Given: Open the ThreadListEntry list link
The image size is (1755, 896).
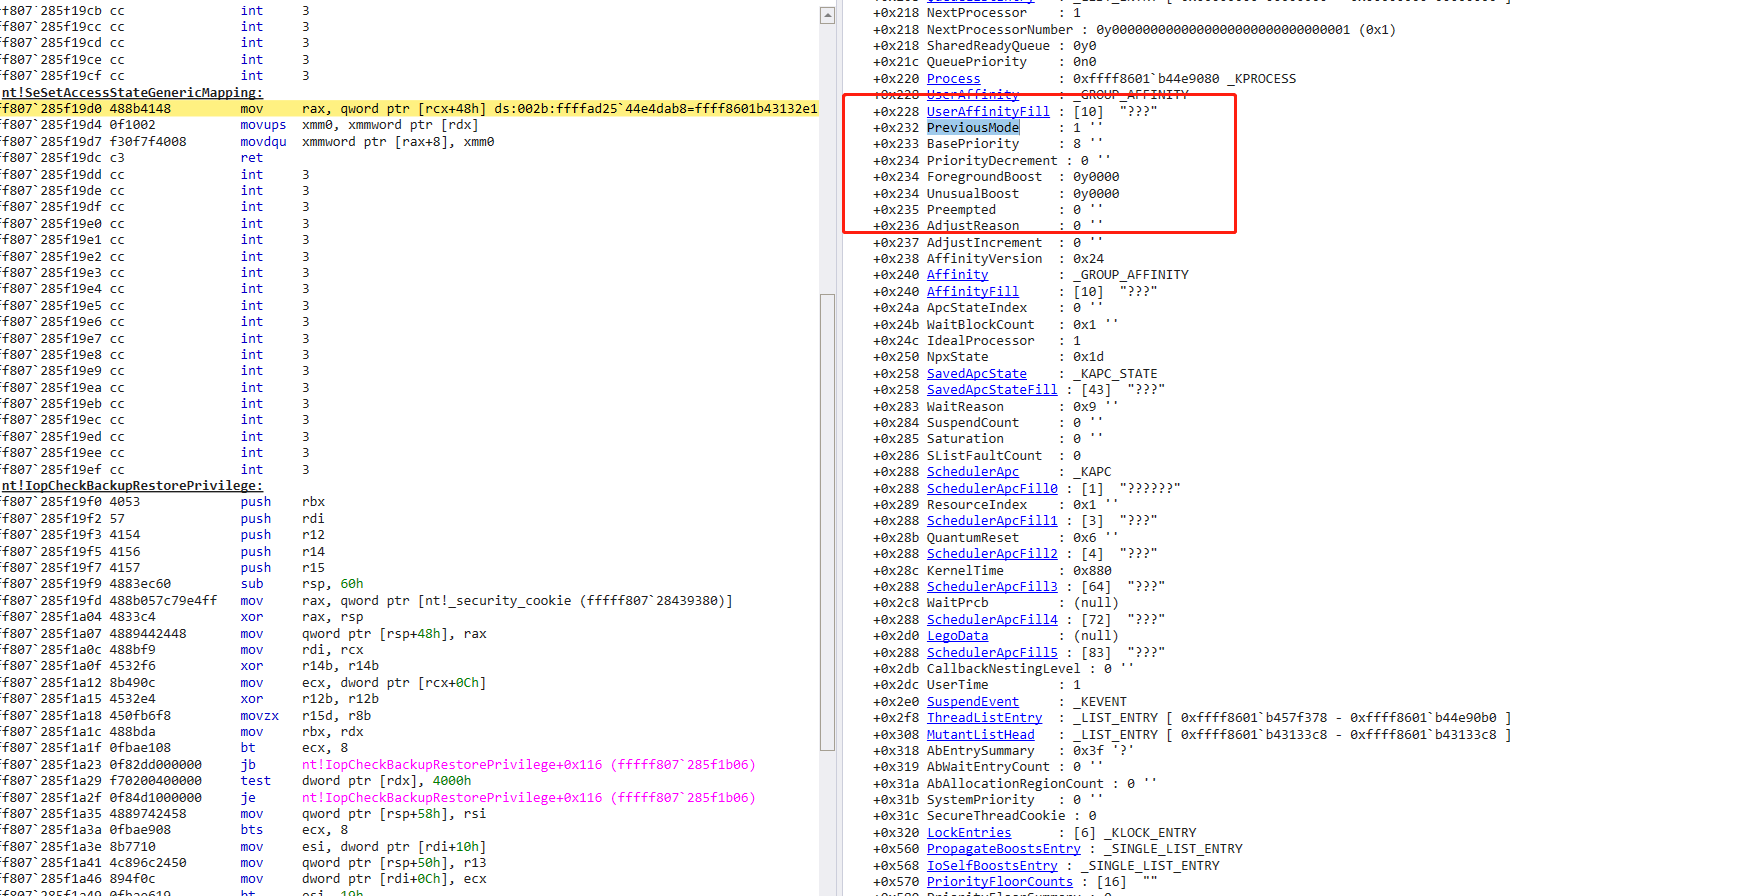Looking at the screenshot, I should [x=984, y=718].
